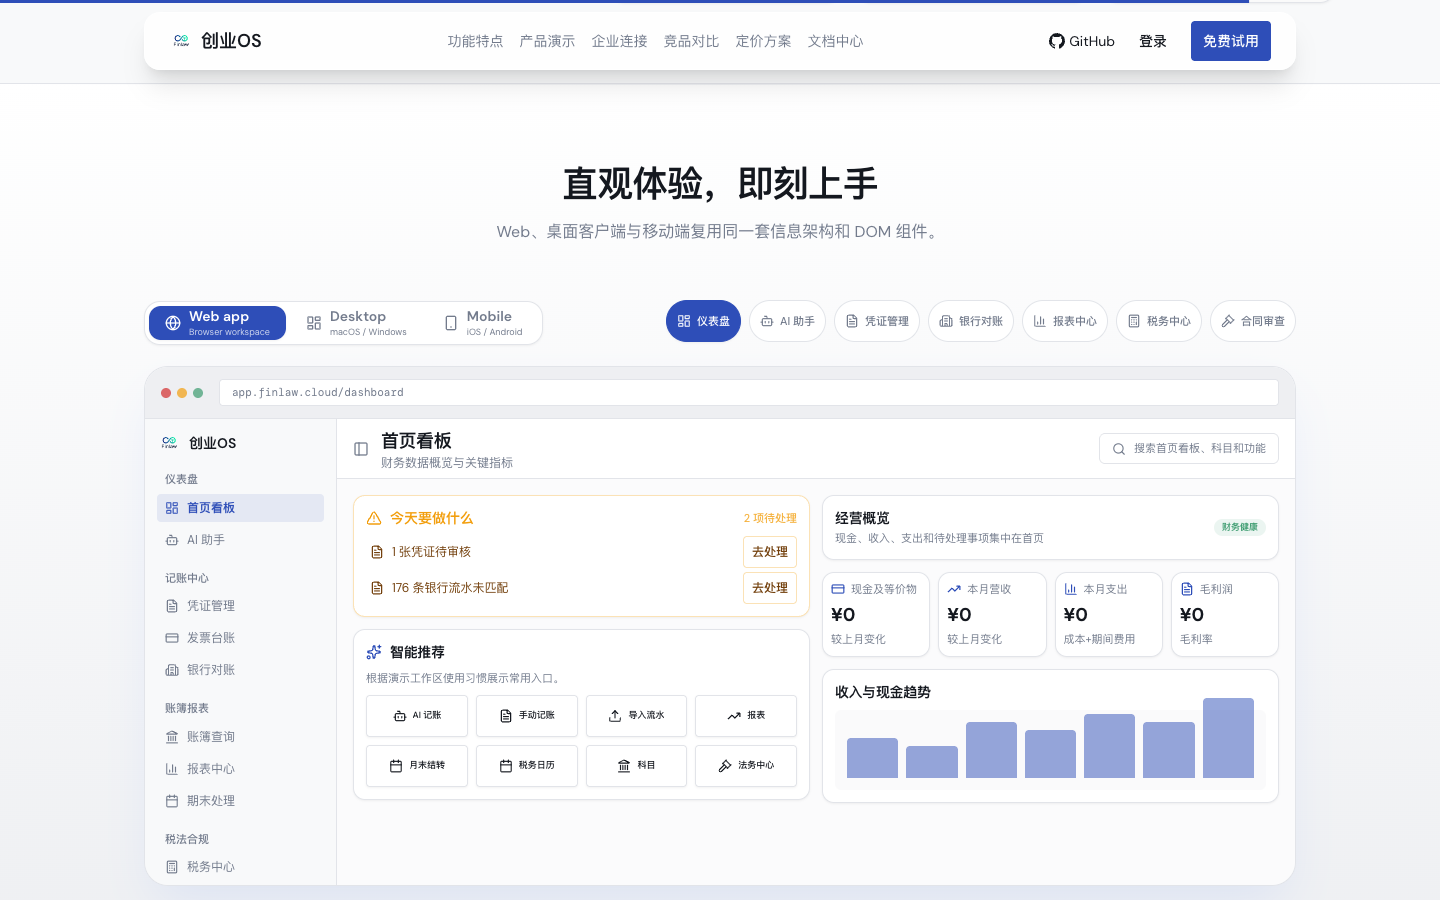Image resolution: width=1440 pixels, height=900 pixels.
Task: Click the 2 项待处理 label
Action: click(770, 518)
